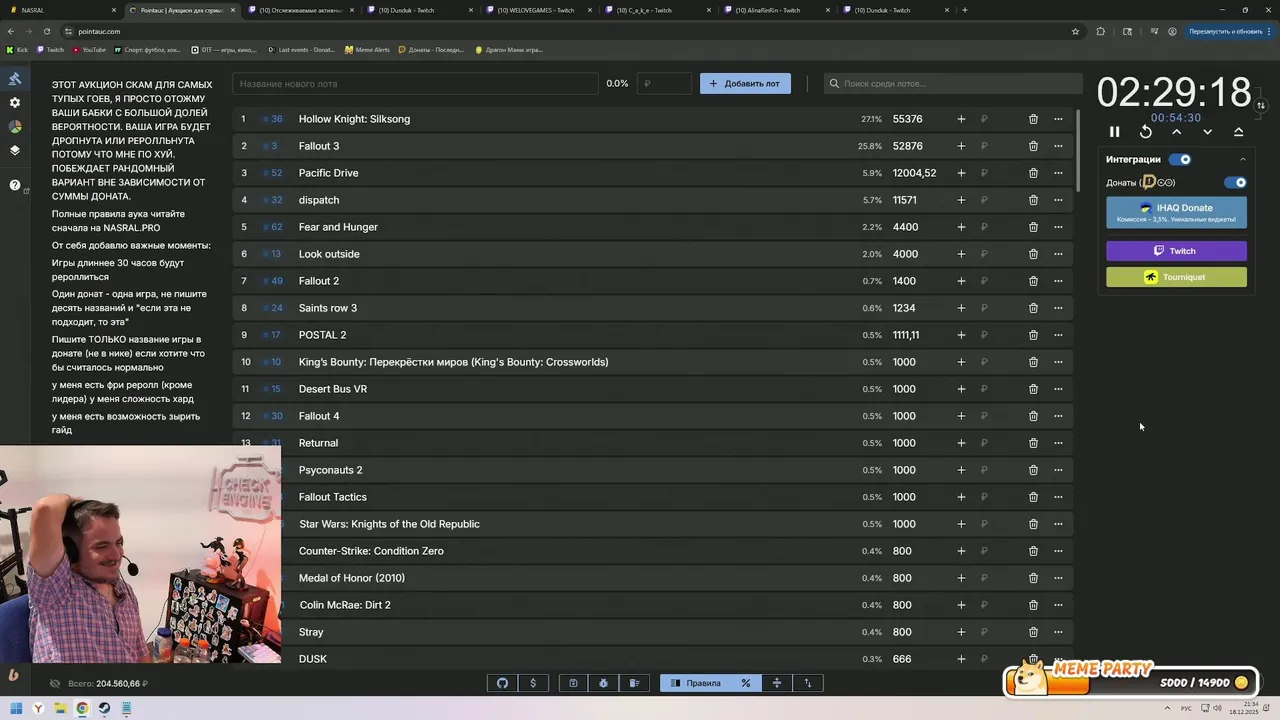Delete the Desert Bus VR lot
This screenshot has height=720, width=1280.
(x=1033, y=389)
